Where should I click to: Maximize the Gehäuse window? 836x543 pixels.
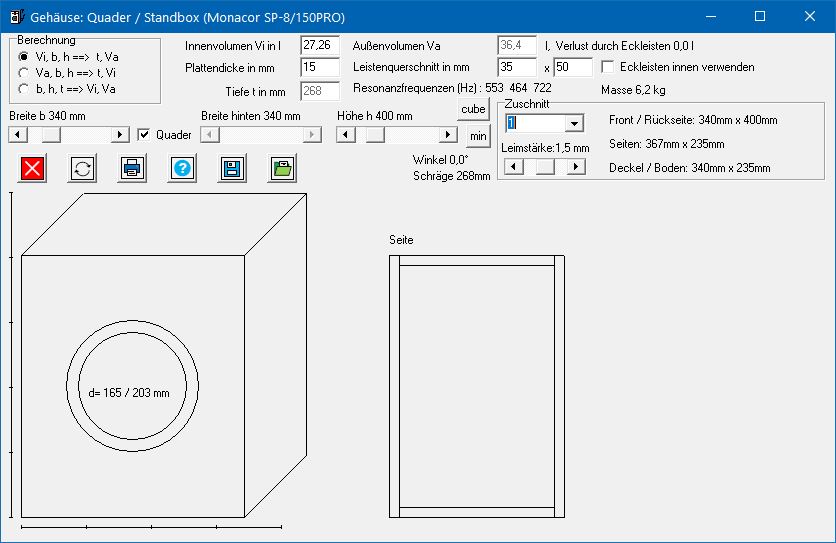click(760, 17)
